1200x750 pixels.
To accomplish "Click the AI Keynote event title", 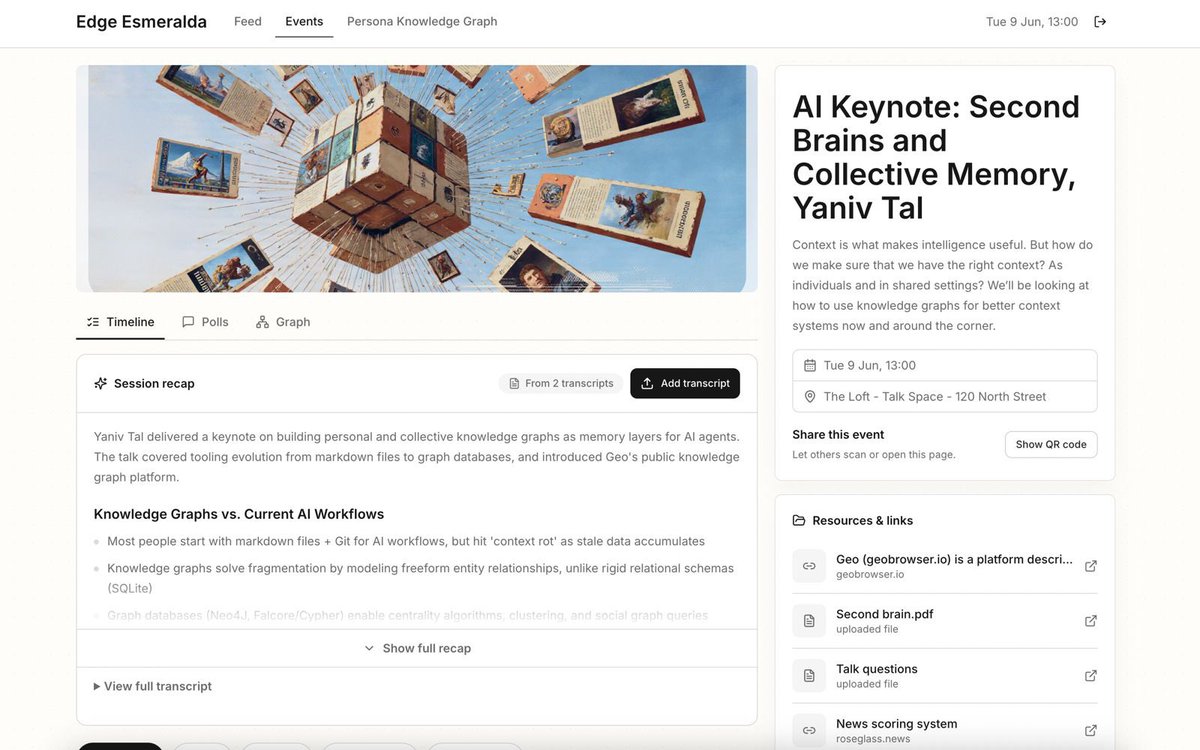I will point(936,157).
